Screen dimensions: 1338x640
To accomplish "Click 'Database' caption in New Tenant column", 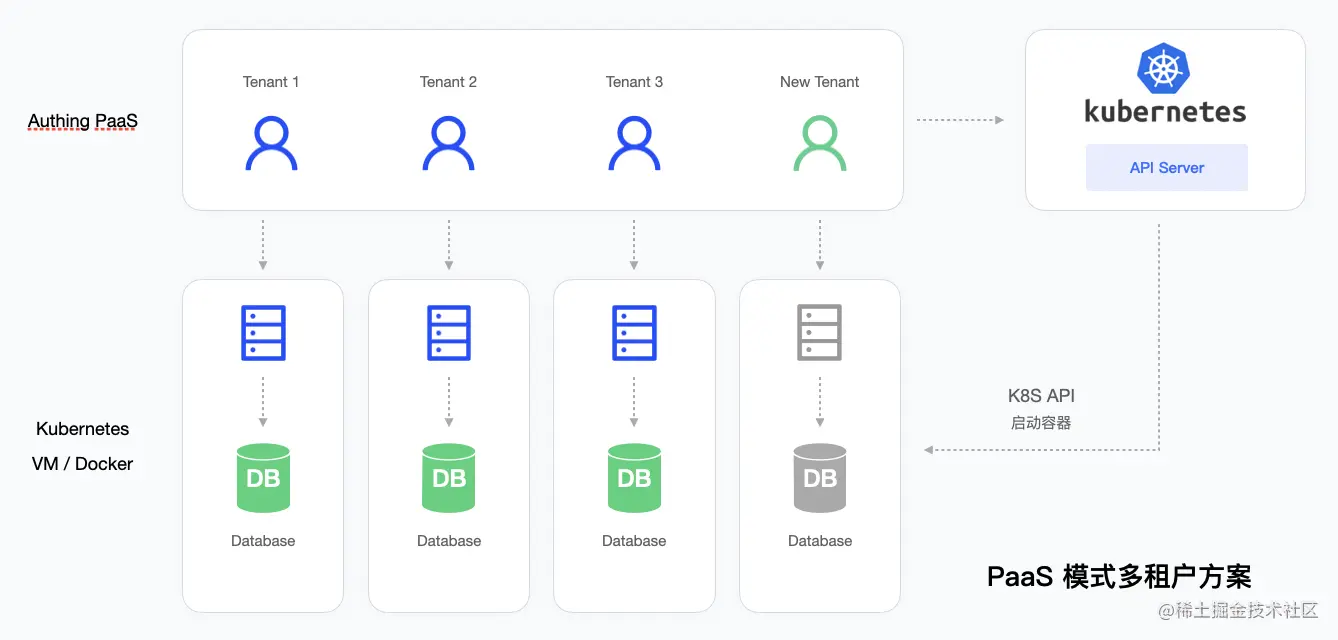I will click(x=820, y=541).
